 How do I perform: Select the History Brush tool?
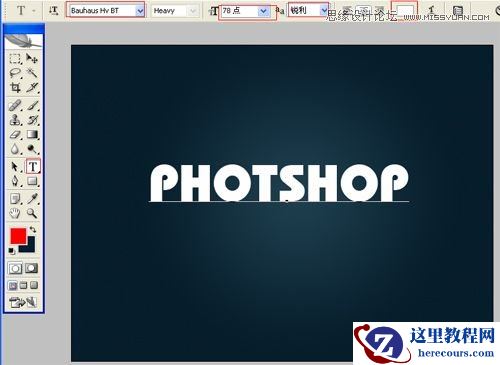(32, 120)
